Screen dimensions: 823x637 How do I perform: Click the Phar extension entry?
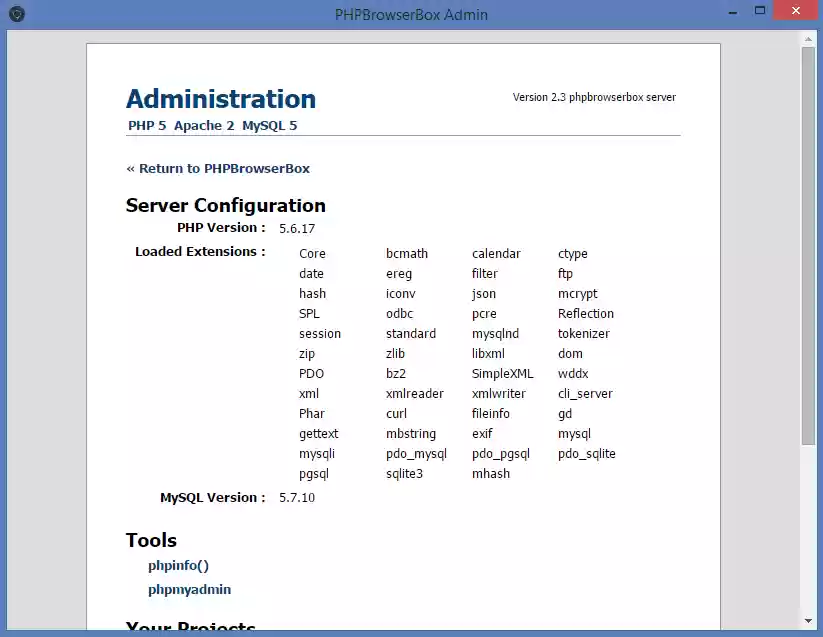point(312,413)
